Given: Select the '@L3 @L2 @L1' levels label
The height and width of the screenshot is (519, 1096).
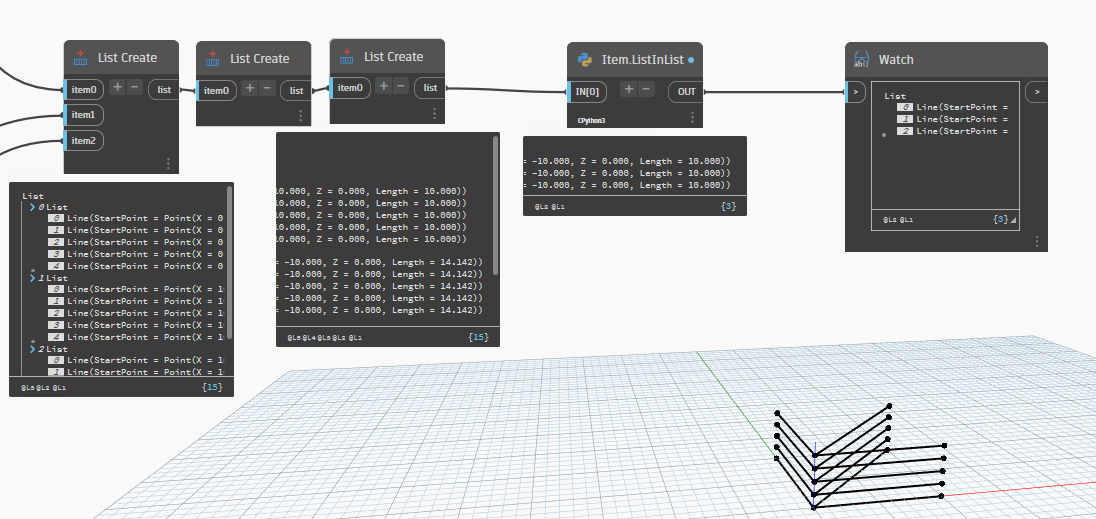Looking at the screenshot, I should pyautogui.click(x=44, y=387).
